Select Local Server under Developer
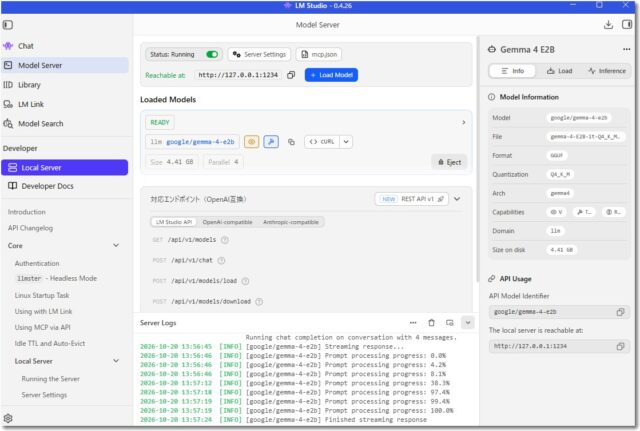Viewport: 640px width, 431px height. tap(64, 168)
